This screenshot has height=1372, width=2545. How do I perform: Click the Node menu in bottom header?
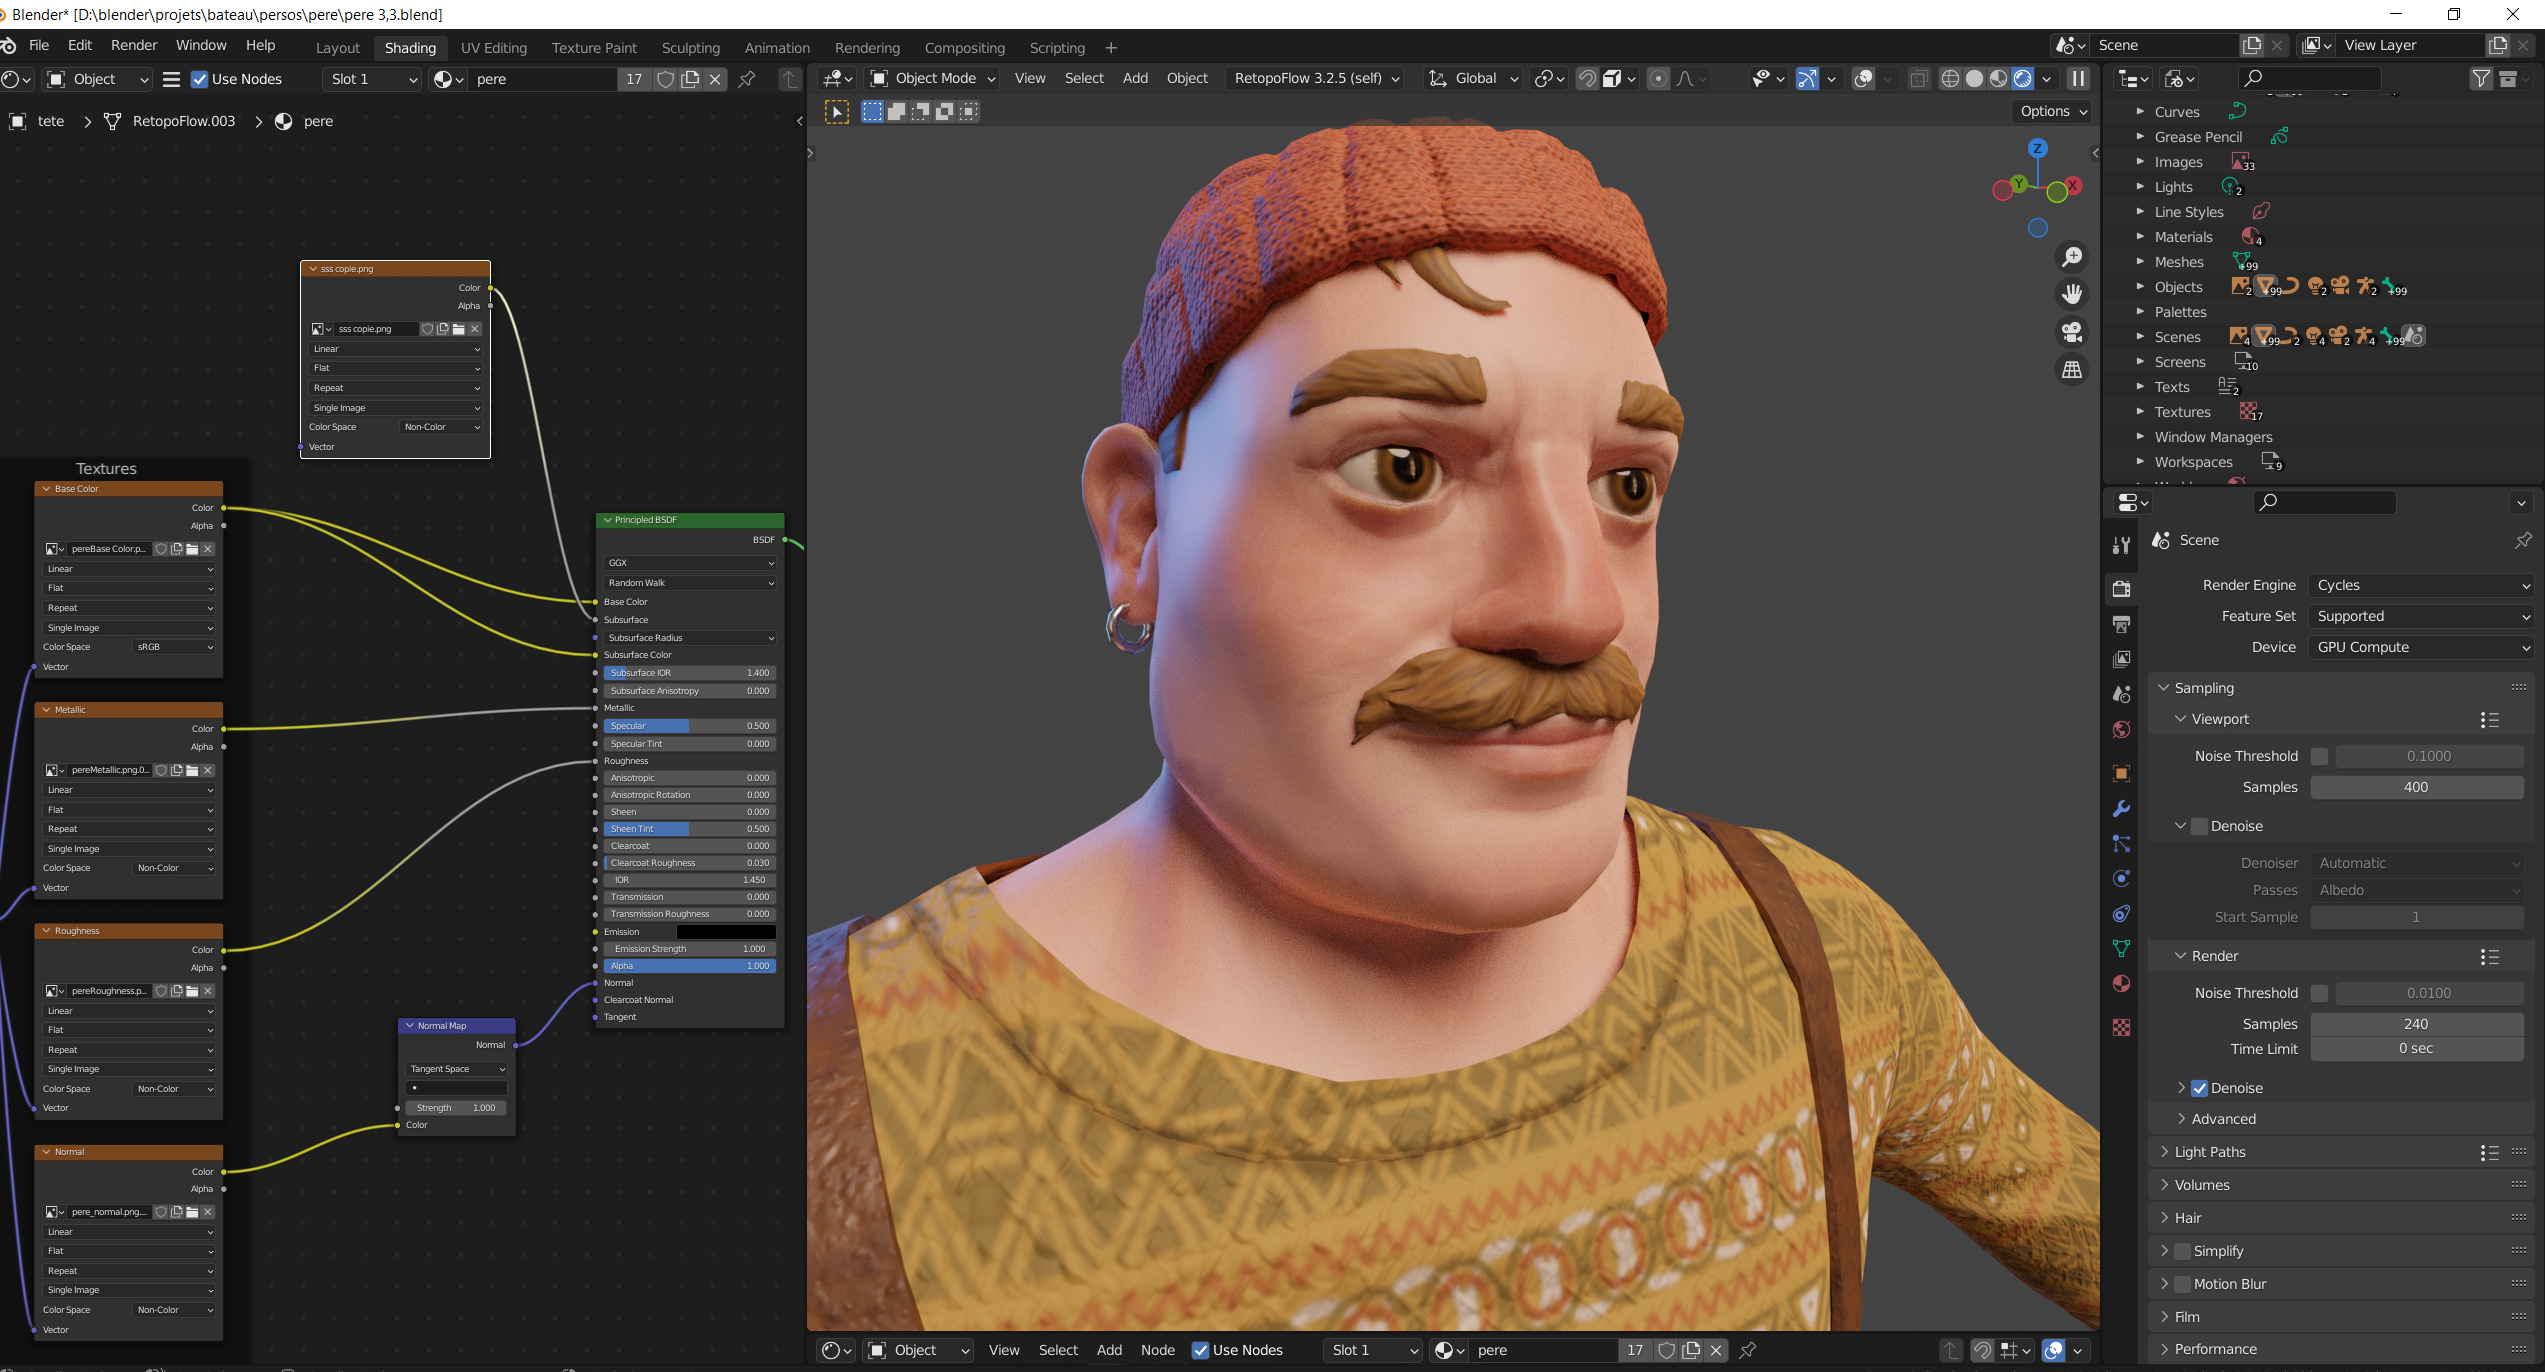1158,1350
